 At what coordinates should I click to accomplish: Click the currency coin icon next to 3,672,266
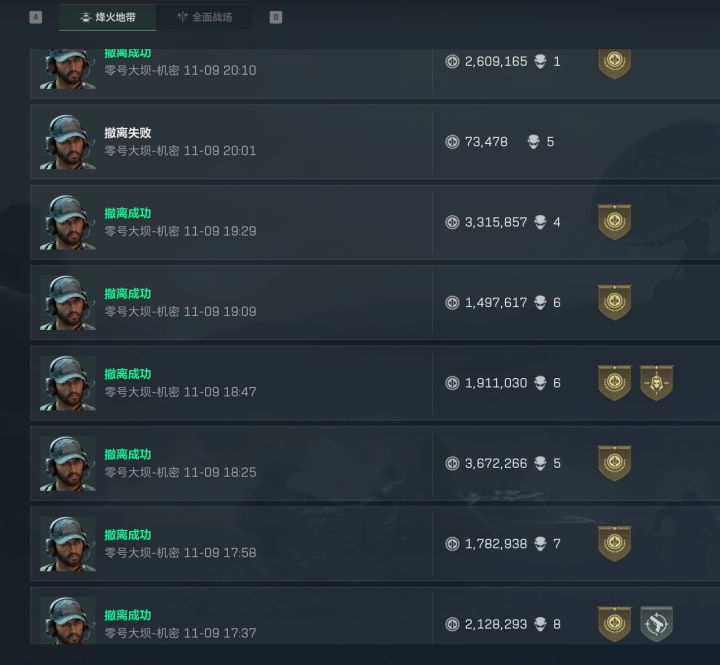[x=452, y=463]
